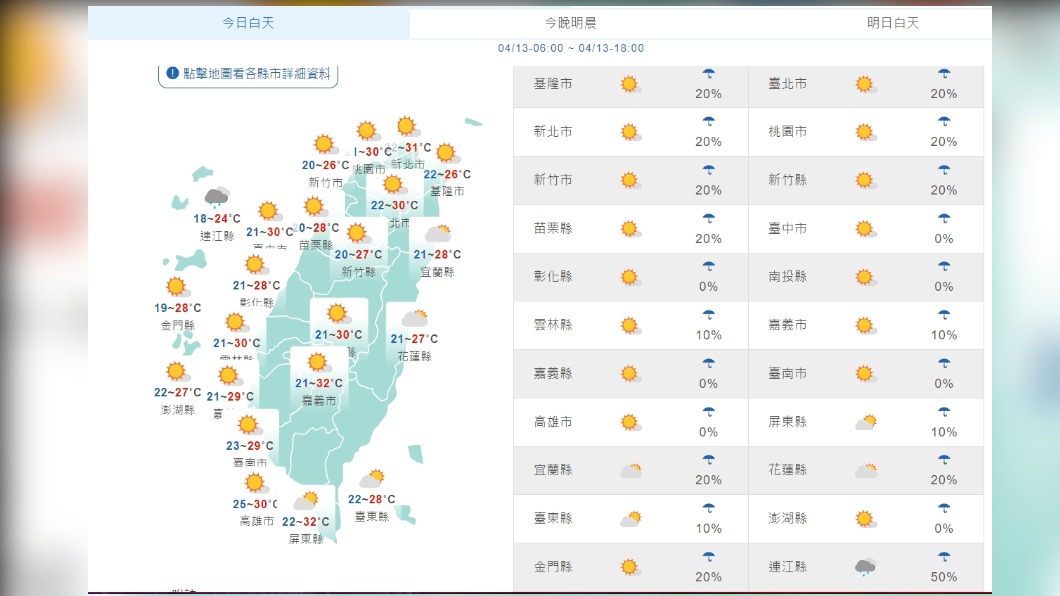Click the sunny icon in the 臺北市 table row
This screenshot has width=1060, height=596.
coord(865,84)
